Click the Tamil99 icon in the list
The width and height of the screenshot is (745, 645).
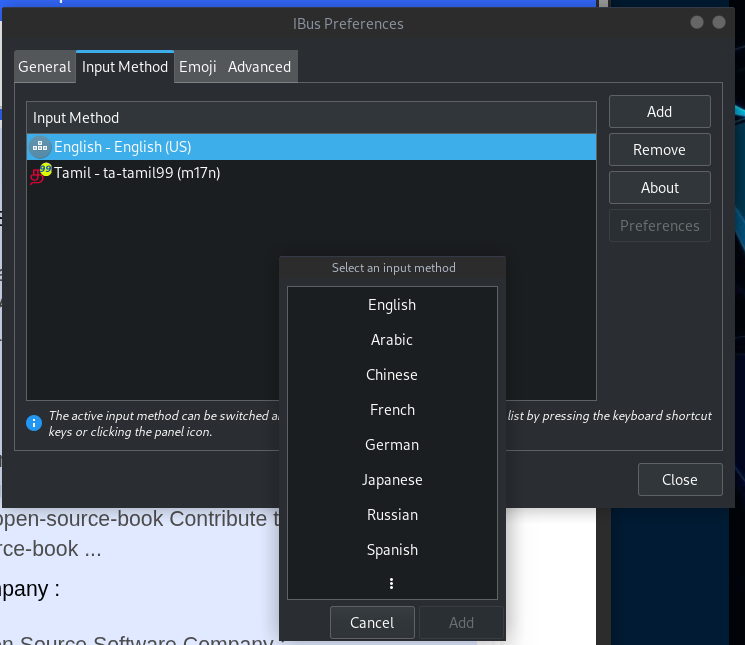[x=40, y=173]
